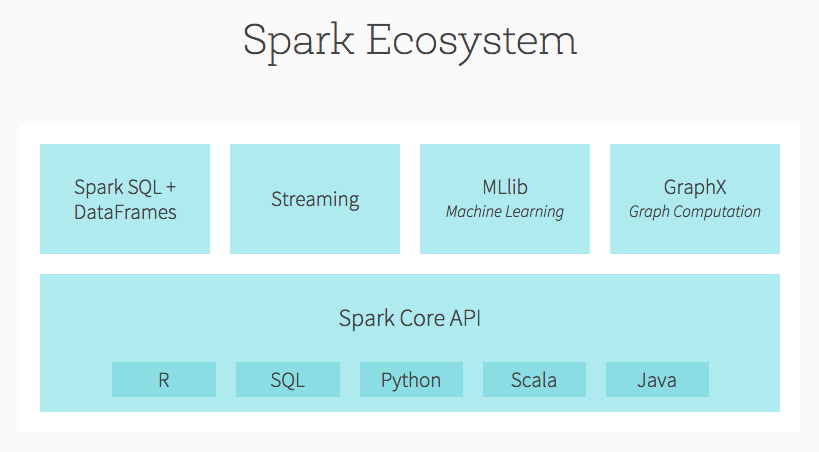Screen dimensions: 819x452
Task: Click the DataFrames text line
Action: pos(125,212)
